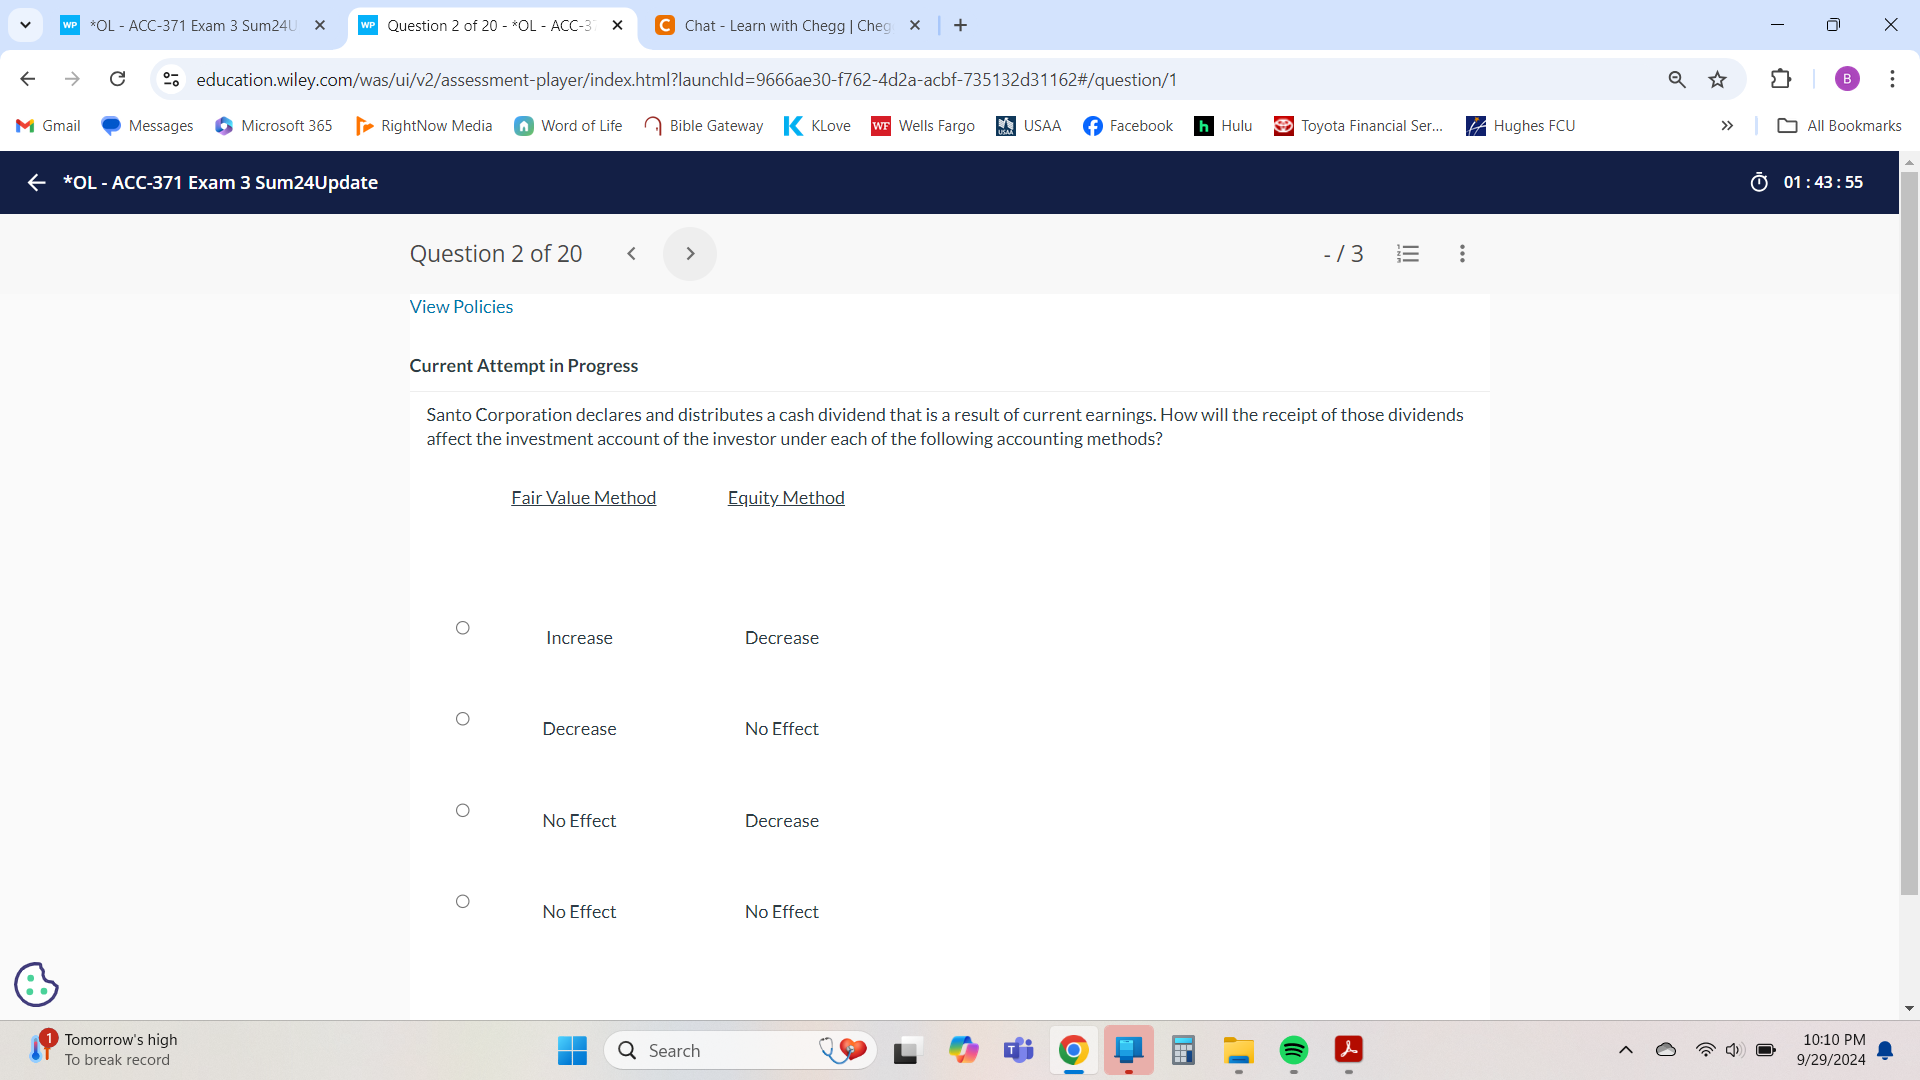The width and height of the screenshot is (1920, 1080).
Task: Open cookie preferences icon
Action: click(36, 984)
